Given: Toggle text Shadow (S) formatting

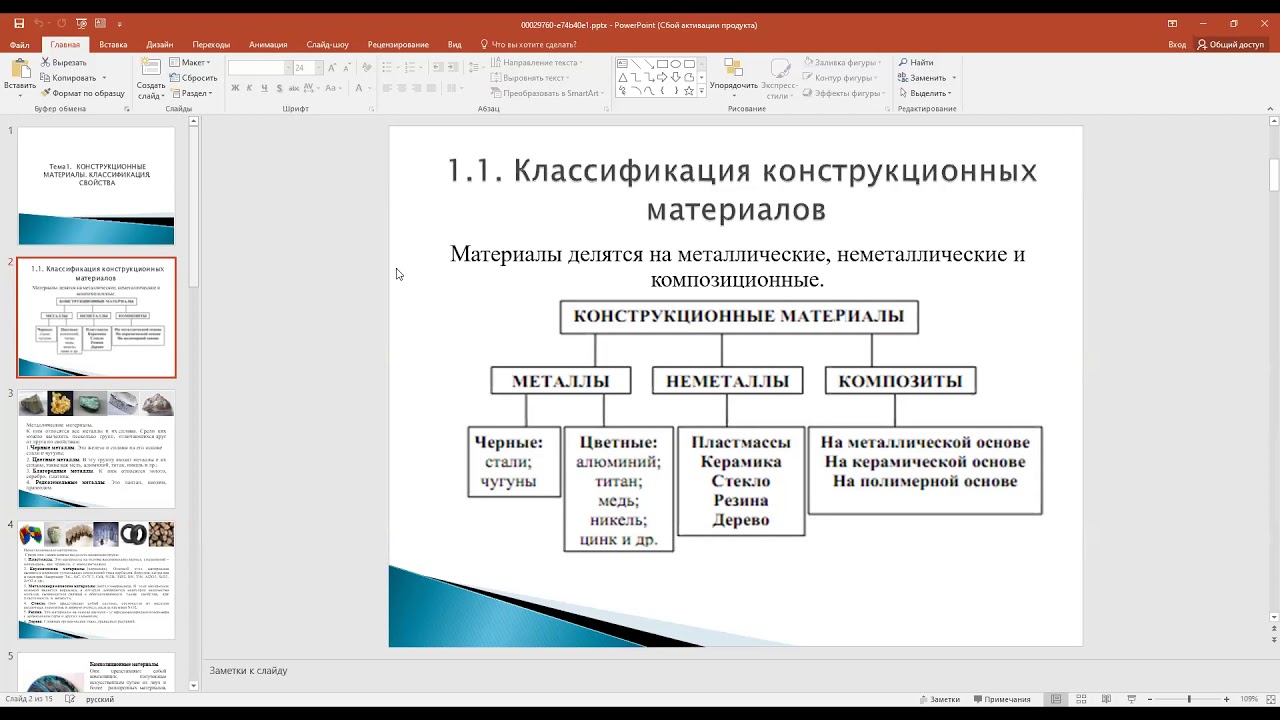Looking at the screenshot, I should (x=279, y=88).
